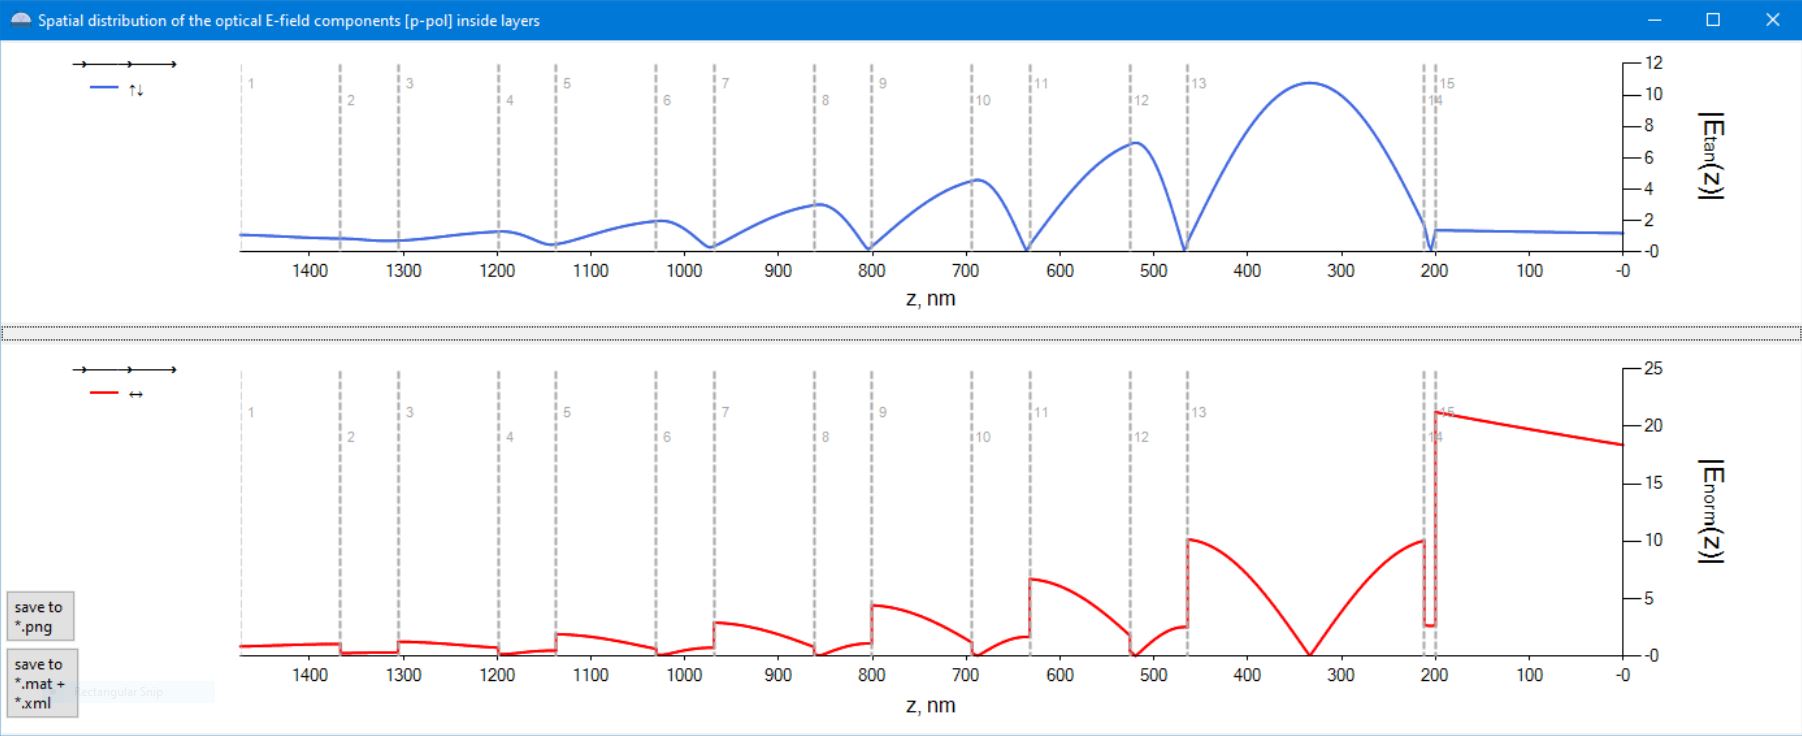Click the up-down arrows legend symbol in top plot
The width and height of the screenshot is (1802, 736).
(136, 90)
